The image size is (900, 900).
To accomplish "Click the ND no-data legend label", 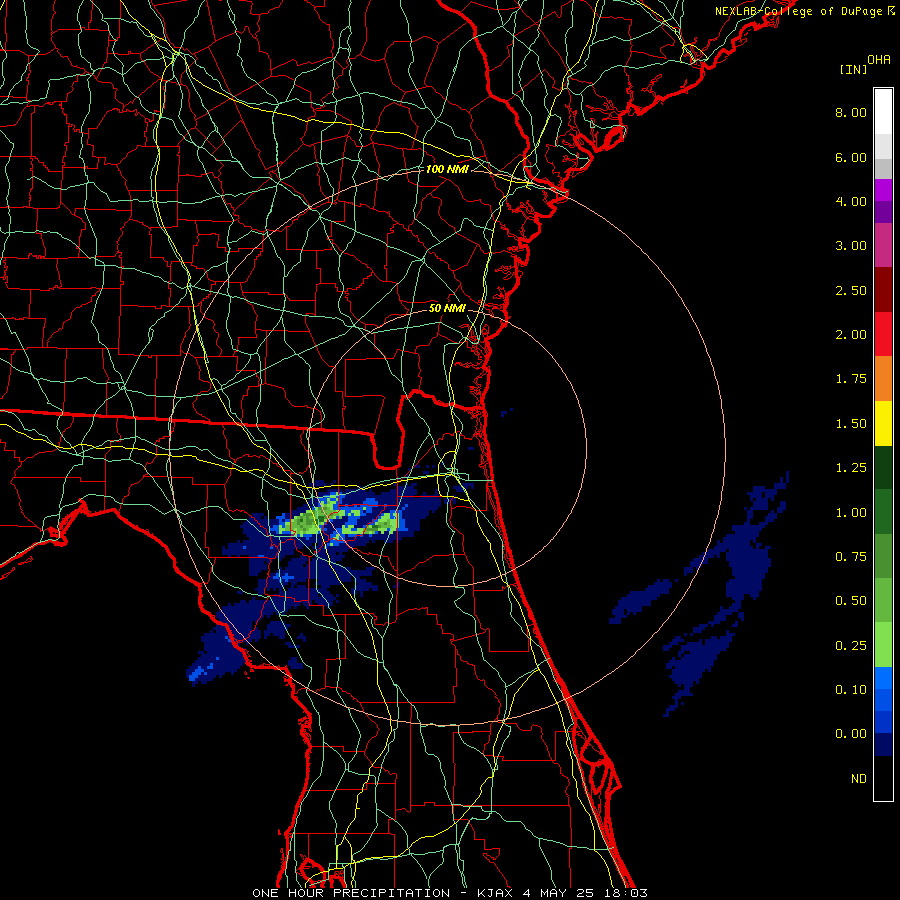I will 859,779.
